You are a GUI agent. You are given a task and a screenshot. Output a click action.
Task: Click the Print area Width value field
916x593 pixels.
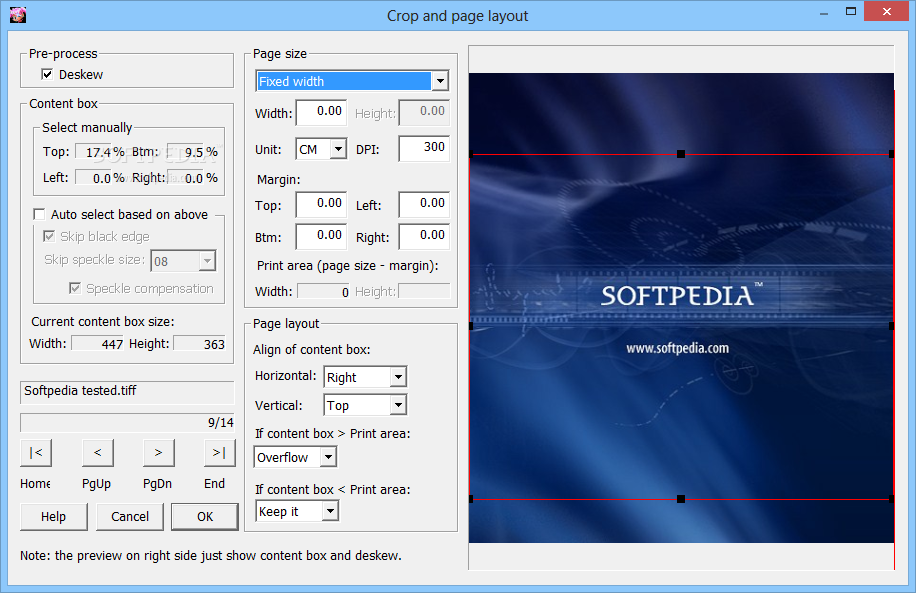[324, 291]
